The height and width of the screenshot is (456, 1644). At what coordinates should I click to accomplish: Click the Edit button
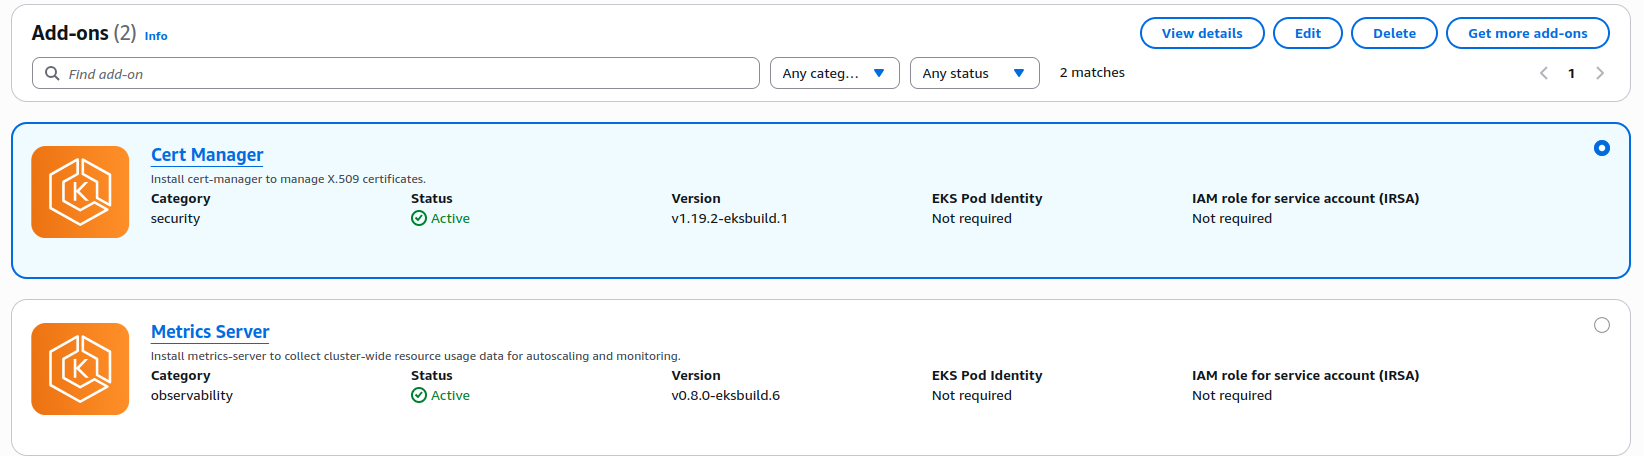[x=1307, y=33]
